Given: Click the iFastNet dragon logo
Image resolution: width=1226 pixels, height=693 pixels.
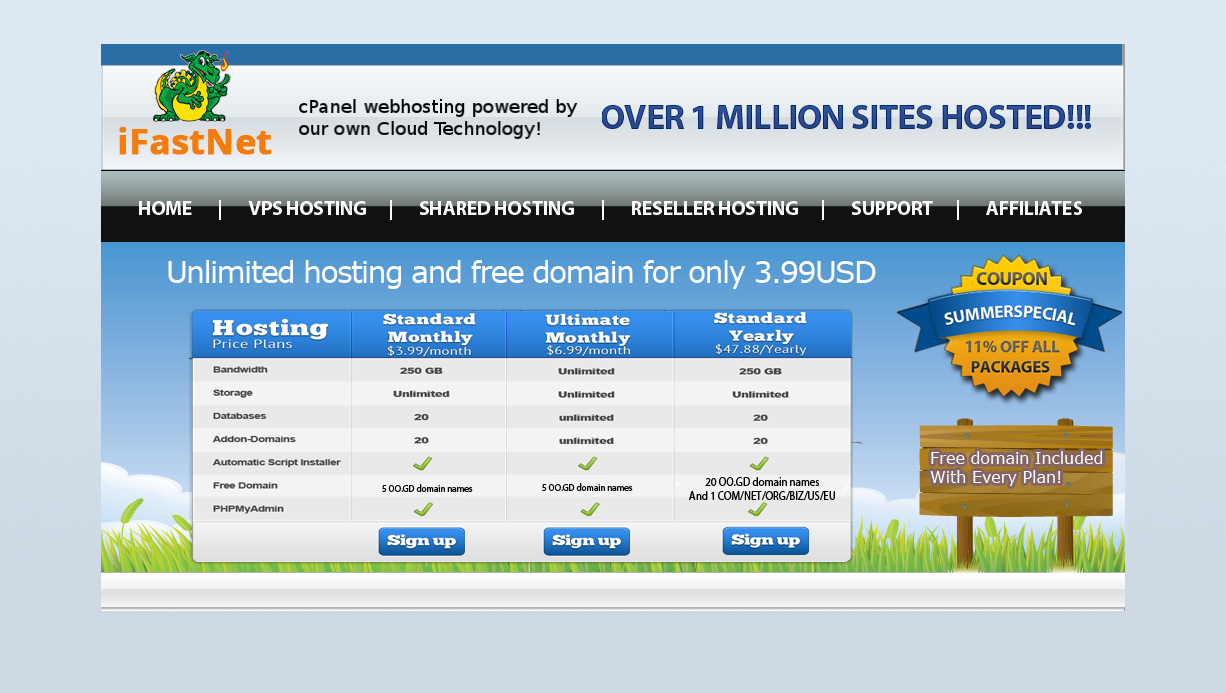Looking at the screenshot, I should (x=194, y=104).
